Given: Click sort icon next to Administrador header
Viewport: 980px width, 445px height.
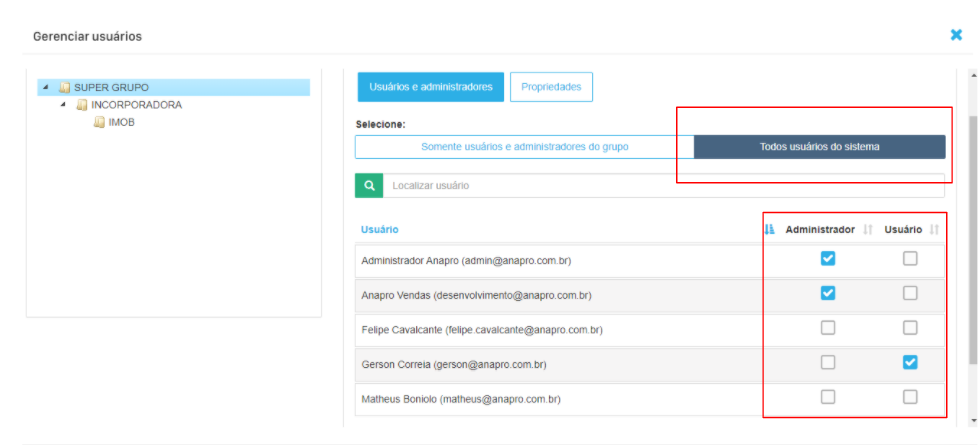Looking at the screenshot, I should tap(869, 229).
